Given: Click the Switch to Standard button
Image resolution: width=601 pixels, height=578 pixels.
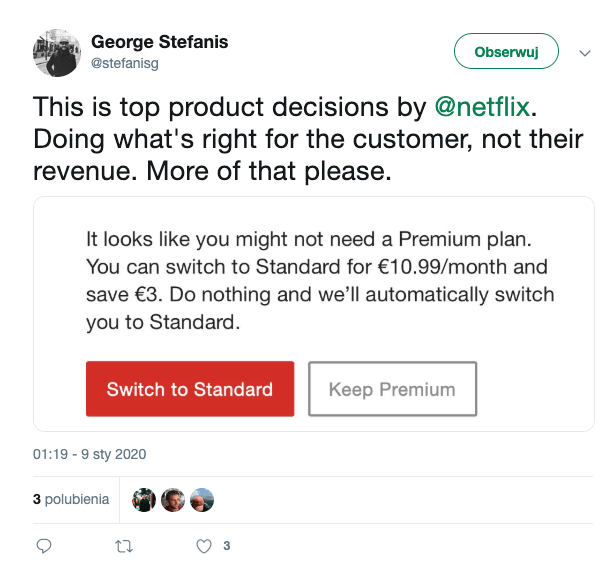Looking at the screenshot, I should click(x=190, y=389).
